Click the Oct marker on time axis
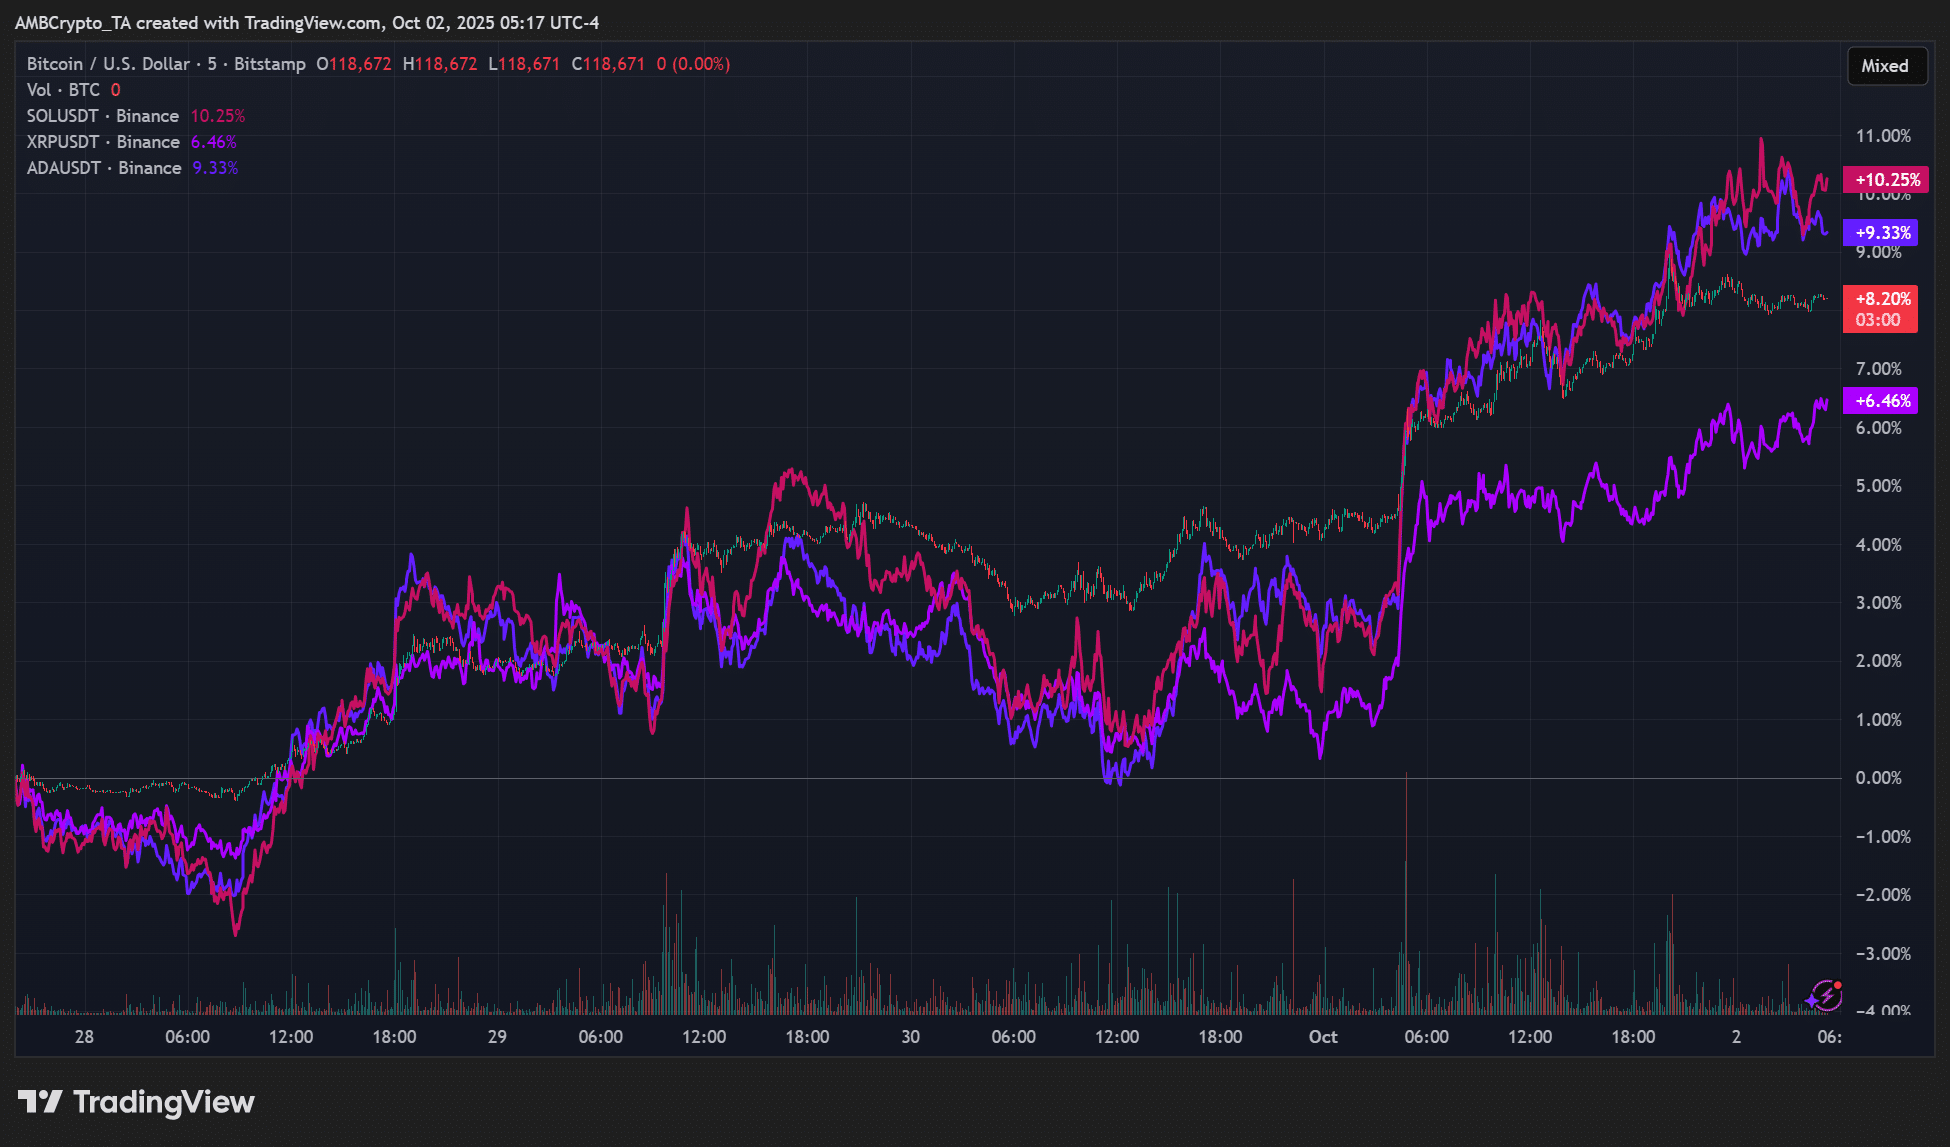This screenshot has width=1950, height=1147. (x=1323, y=1037)
